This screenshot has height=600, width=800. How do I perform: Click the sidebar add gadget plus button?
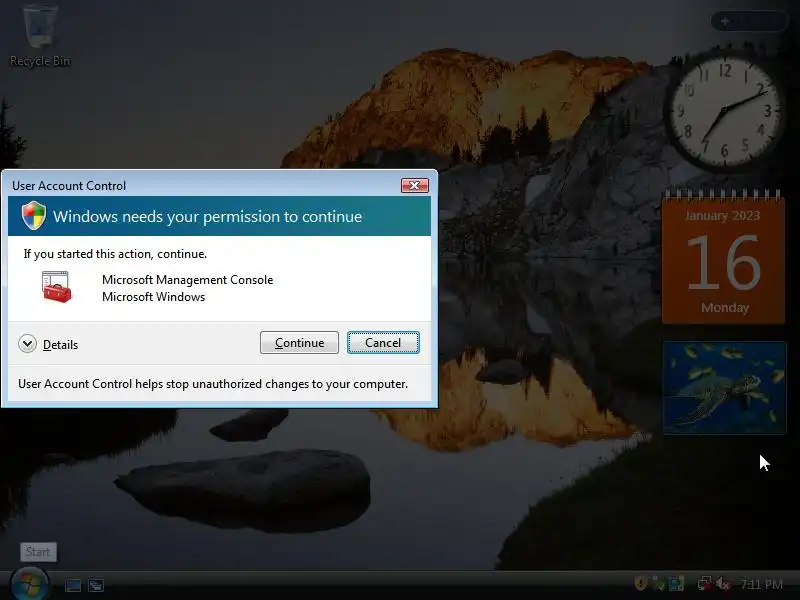pos(725,21)
